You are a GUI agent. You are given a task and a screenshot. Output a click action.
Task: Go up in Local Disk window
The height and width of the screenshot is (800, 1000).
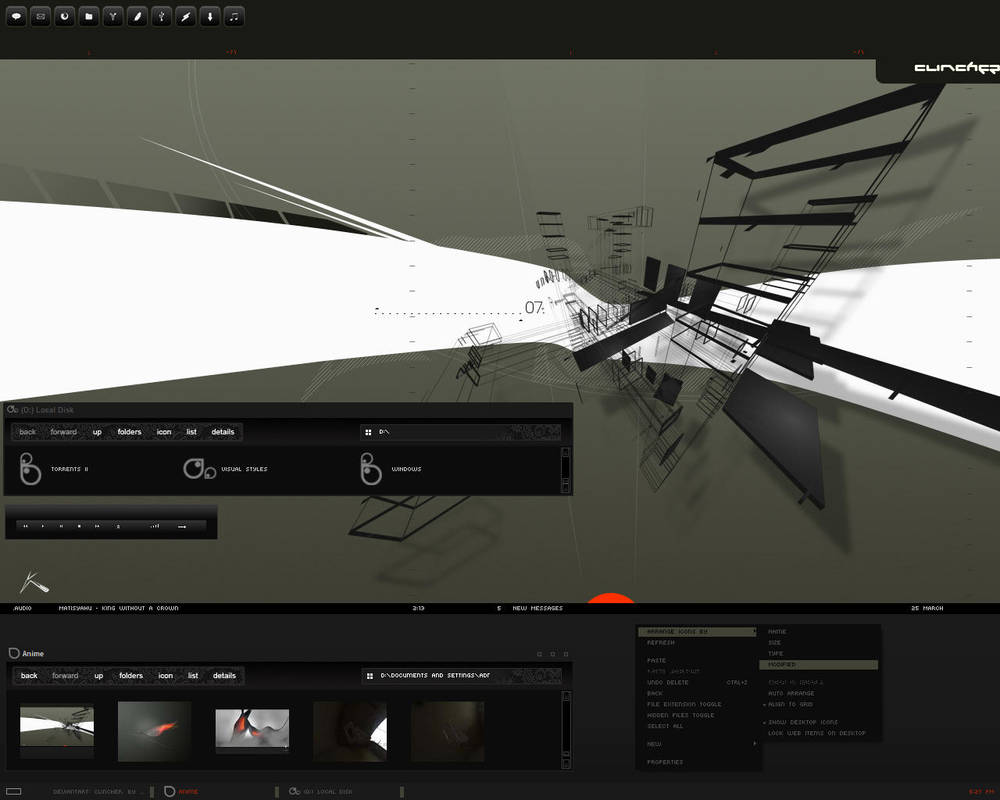point(97,432)
